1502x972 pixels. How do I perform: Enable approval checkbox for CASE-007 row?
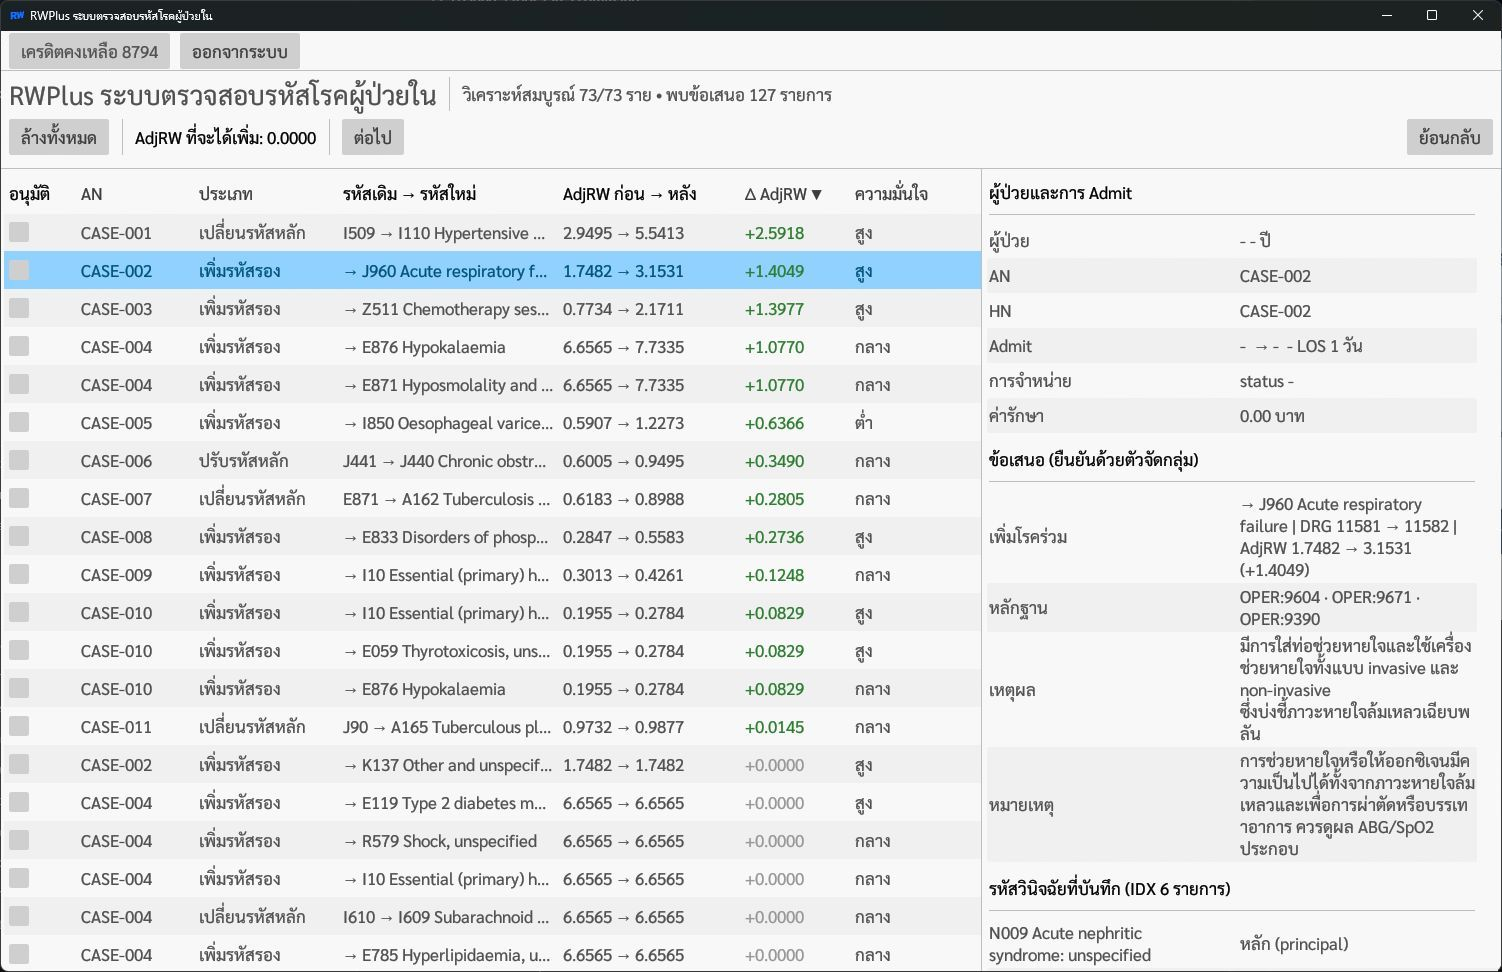click(19, 498)
